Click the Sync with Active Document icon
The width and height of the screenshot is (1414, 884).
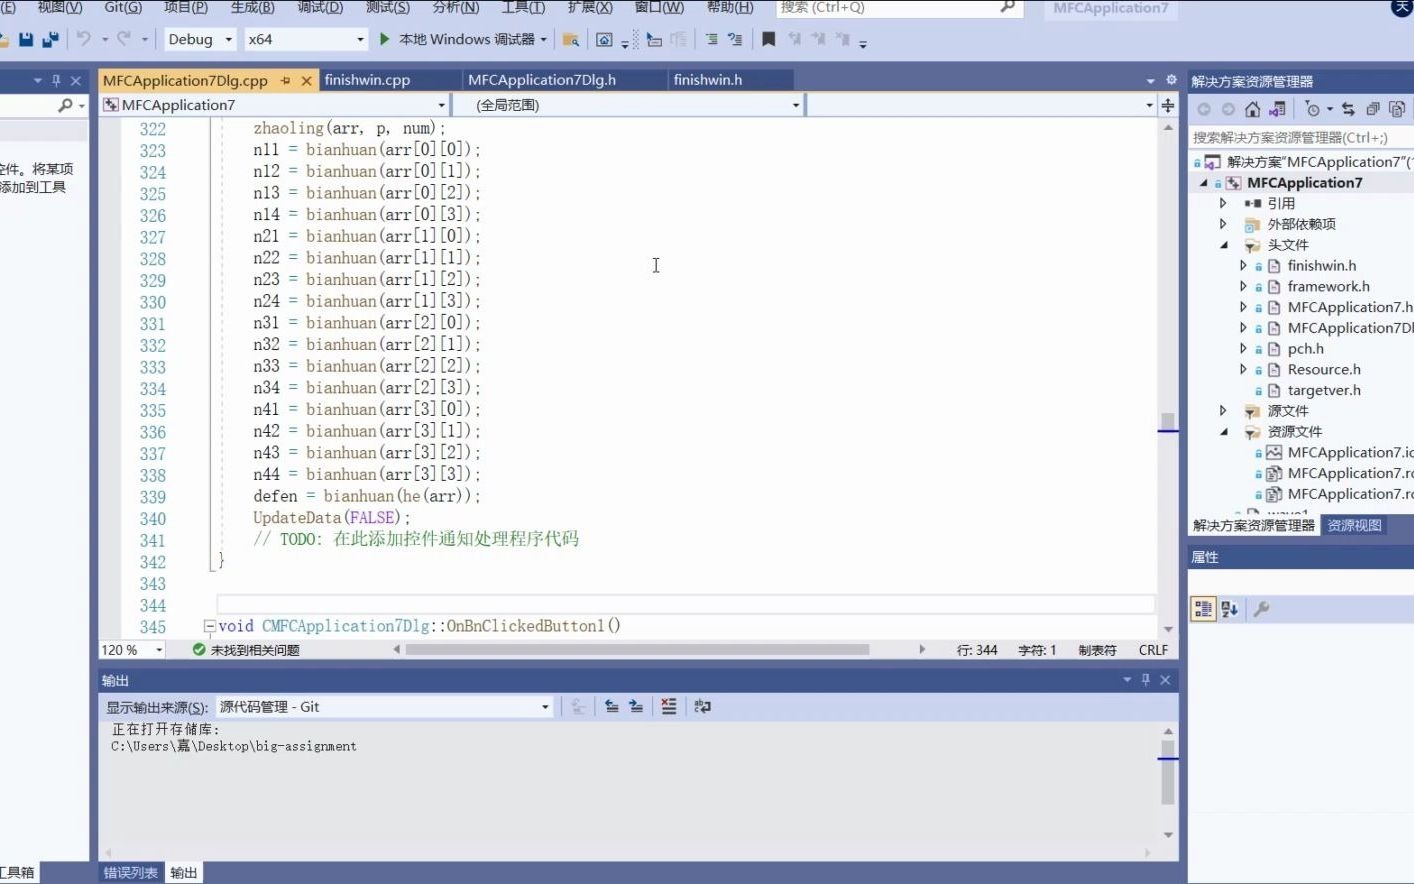pos(1348,109)
